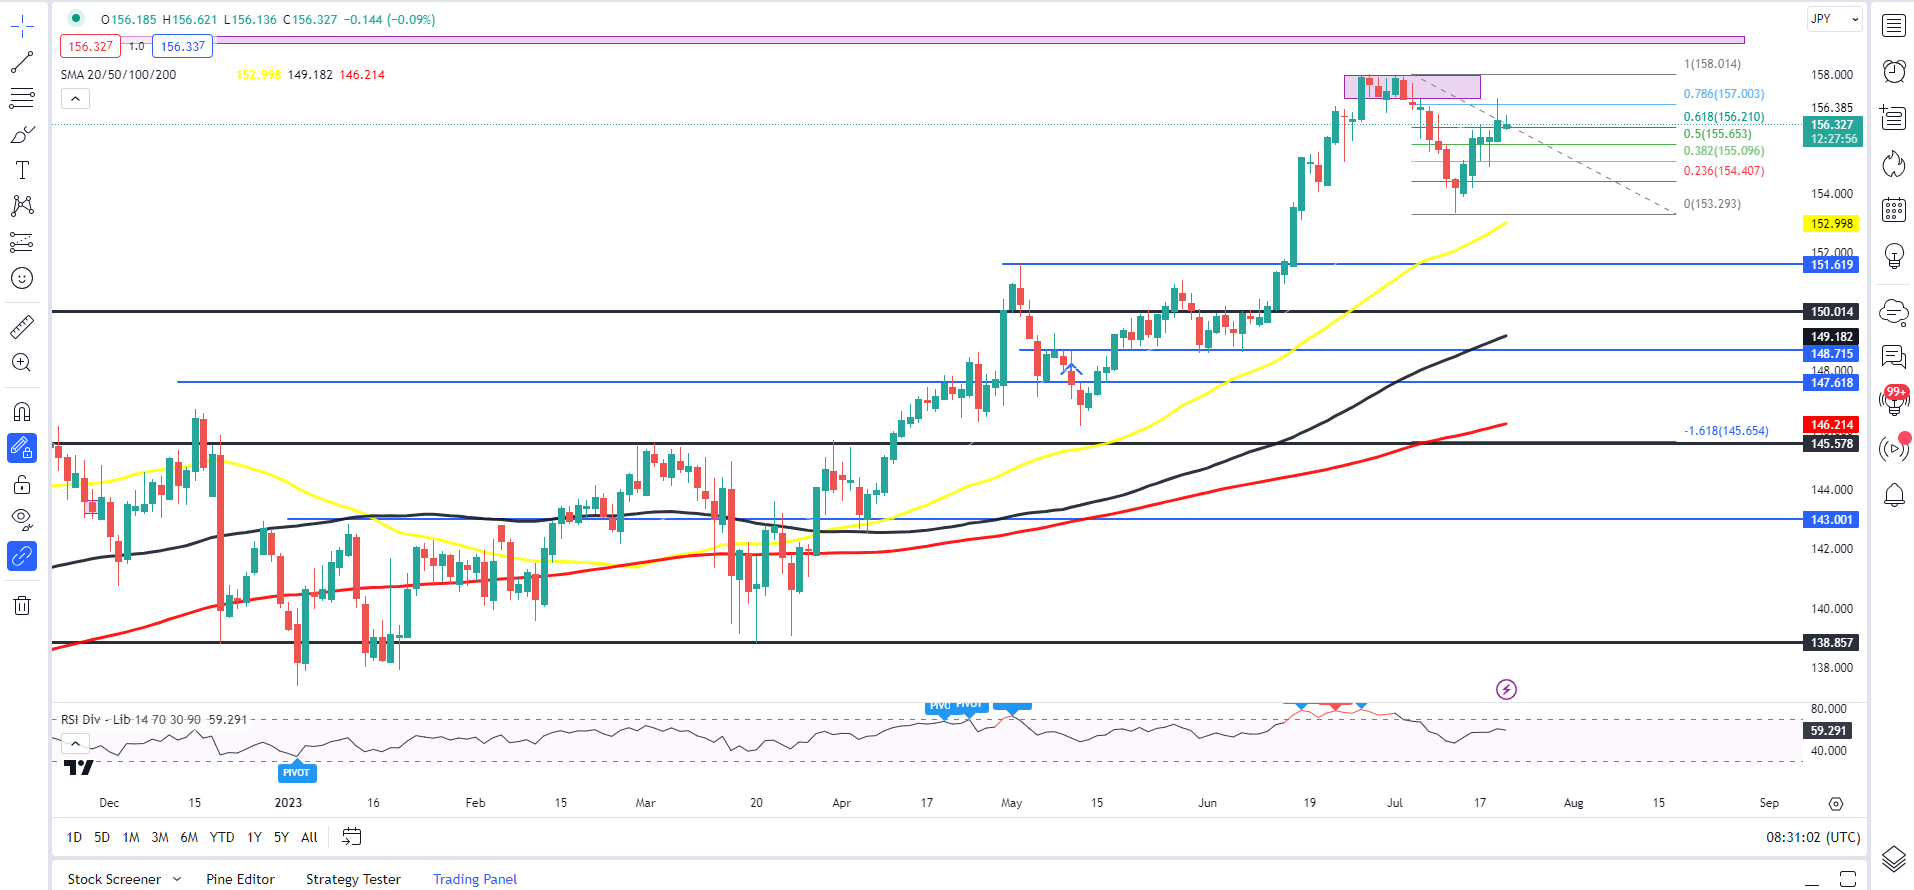This screenshot has height=890, width=1914.
Task: Open the chart patterns tool
Action: (x=22, y=206)
